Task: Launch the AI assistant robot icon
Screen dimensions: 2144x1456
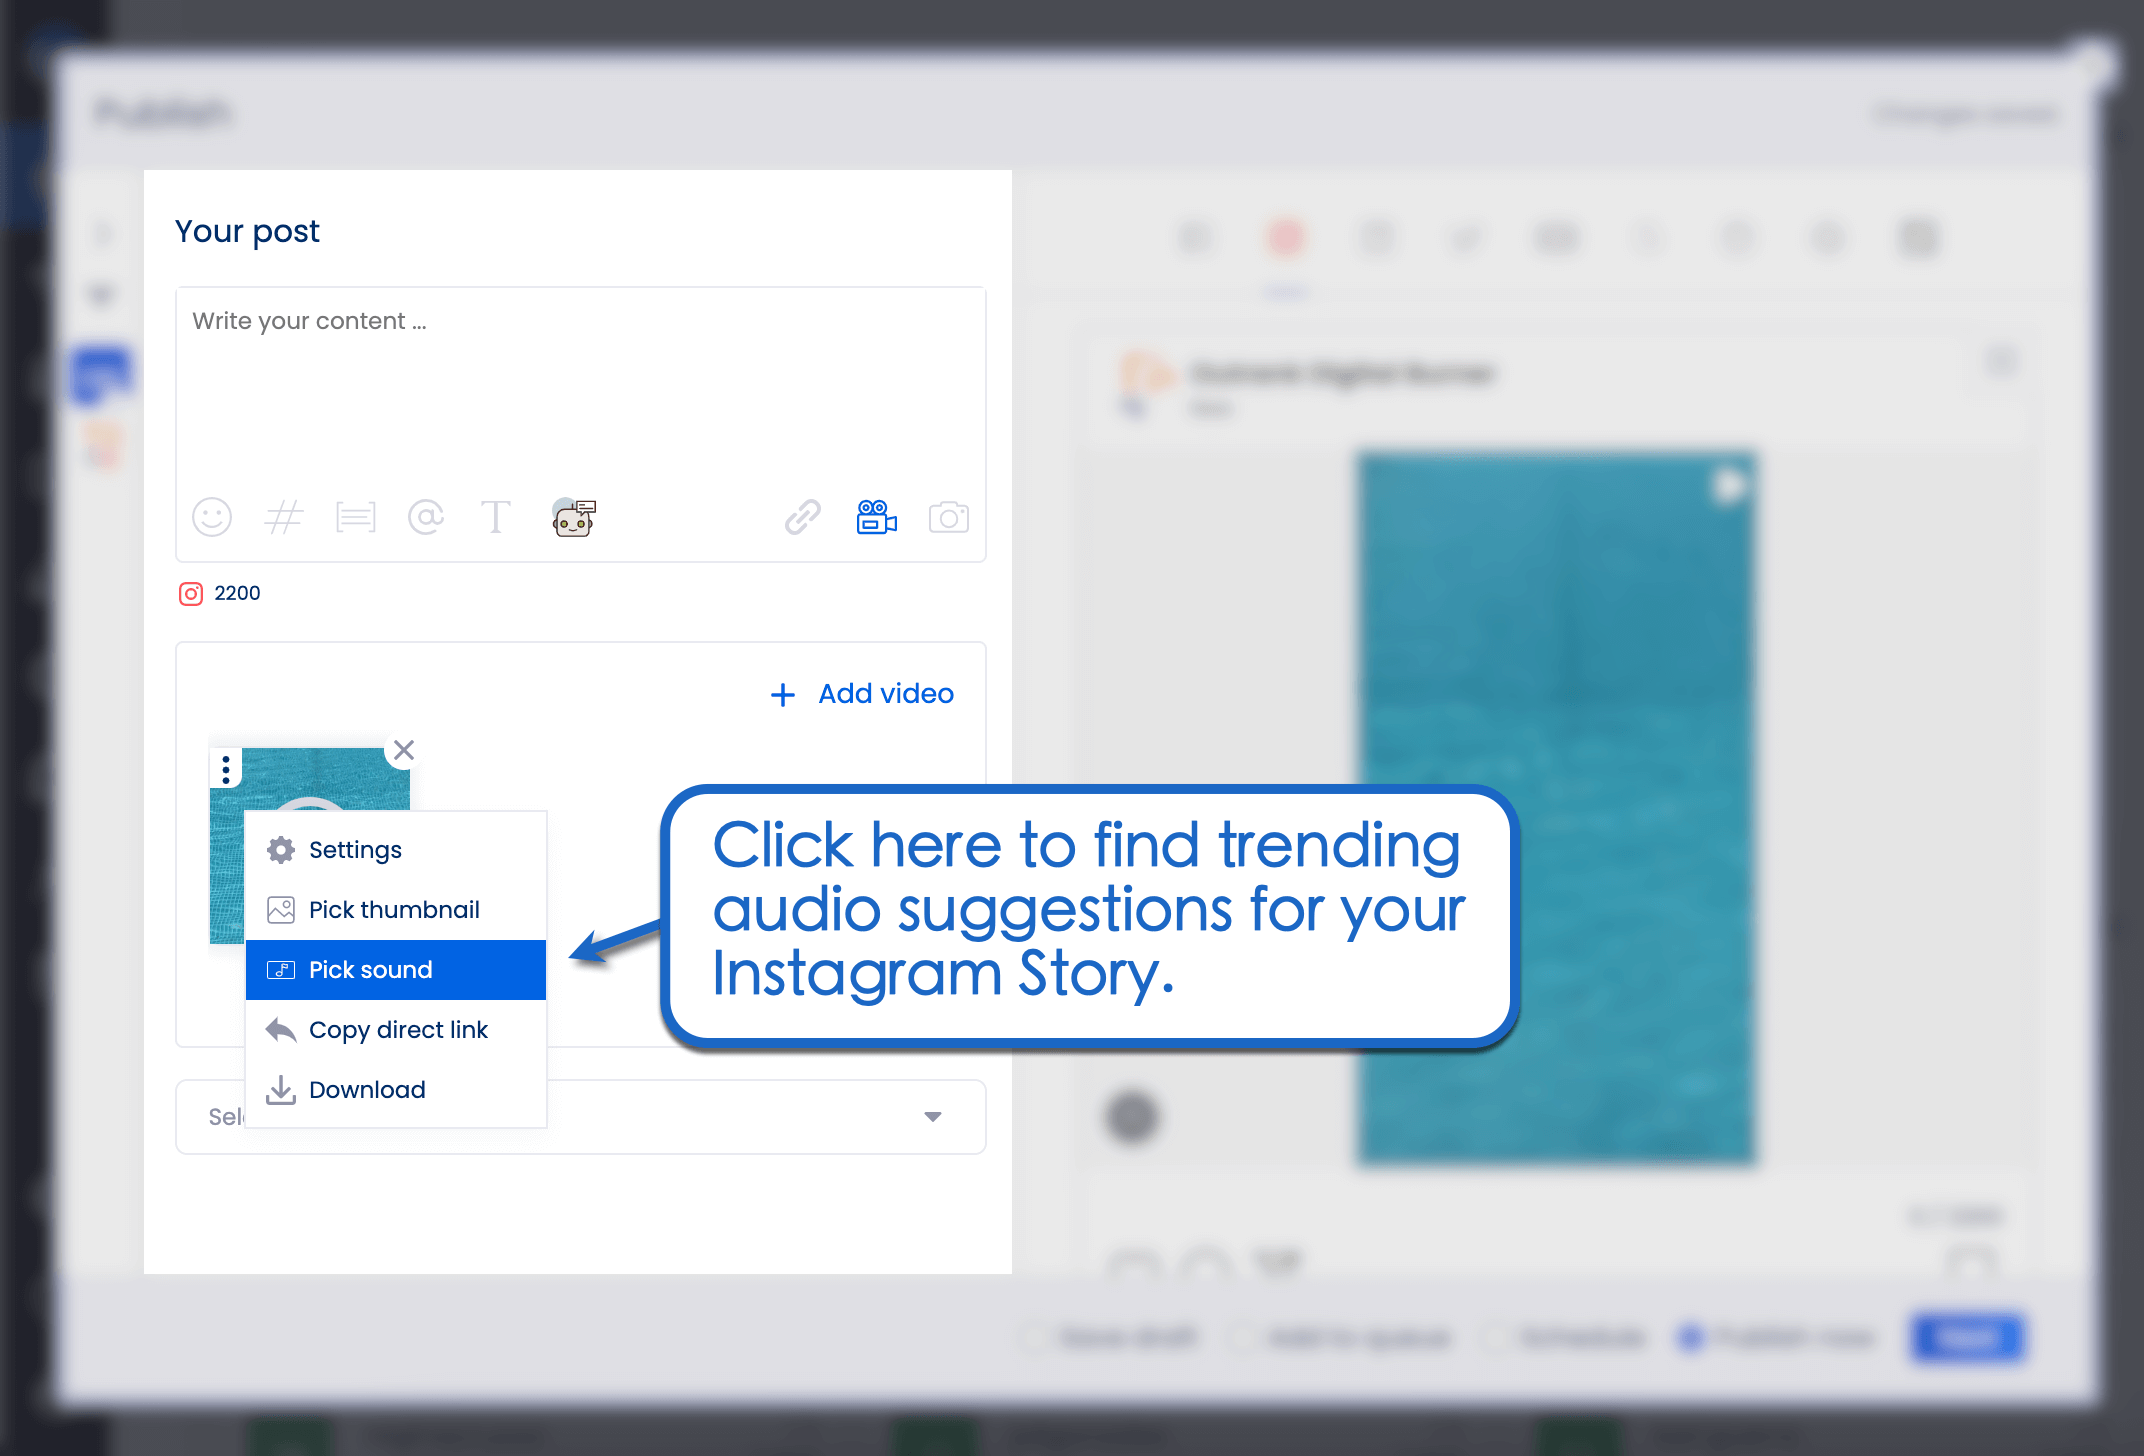Action: pyautogui.click(x=573, y=517)
